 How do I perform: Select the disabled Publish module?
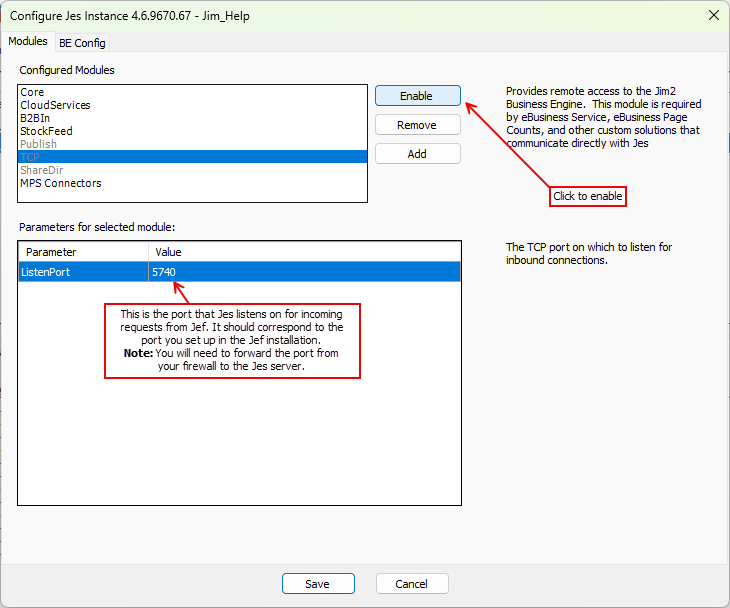click(192, 144)
